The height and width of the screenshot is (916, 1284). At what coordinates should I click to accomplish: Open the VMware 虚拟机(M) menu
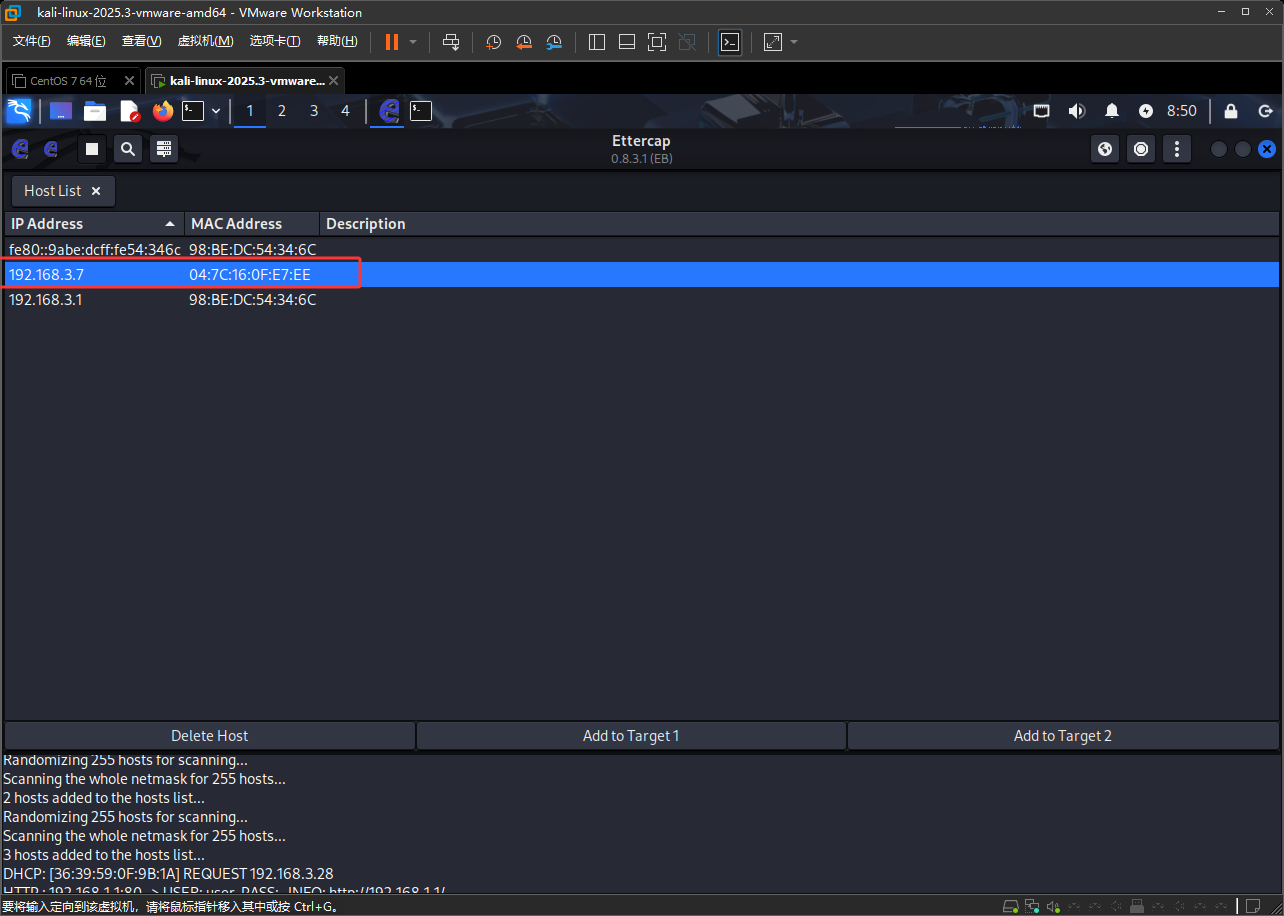pyautogui.click(x=205, y=41)
